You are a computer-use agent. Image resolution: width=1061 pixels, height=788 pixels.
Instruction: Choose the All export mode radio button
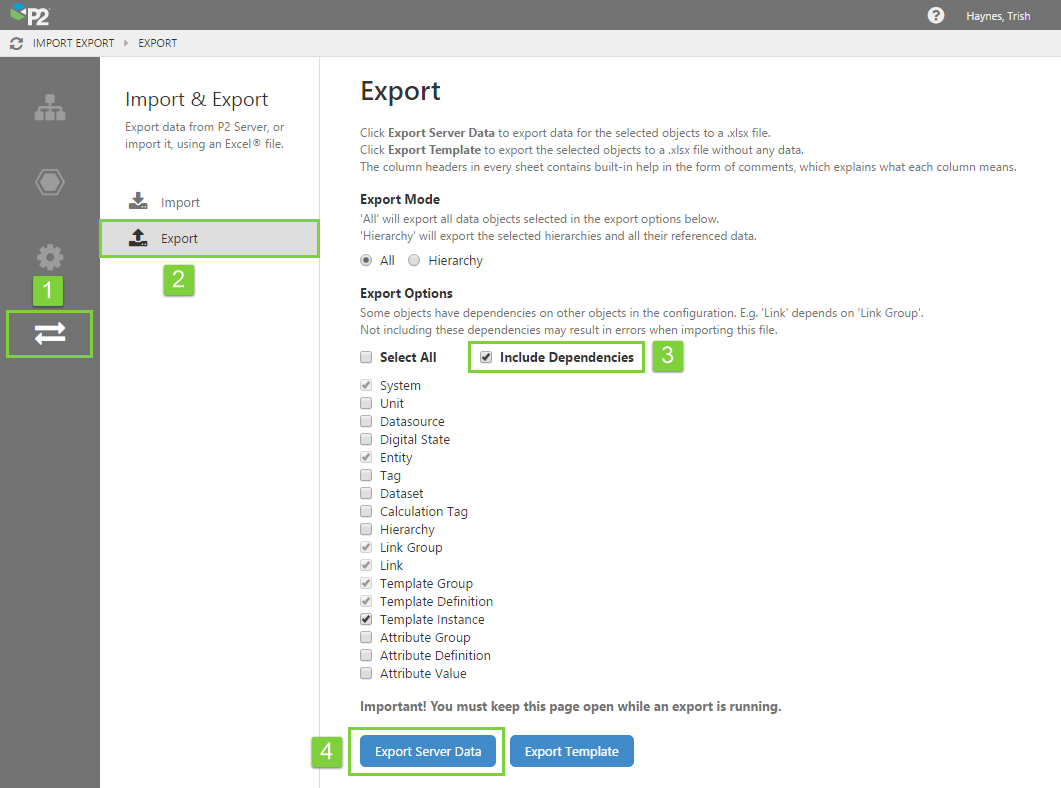366,261
